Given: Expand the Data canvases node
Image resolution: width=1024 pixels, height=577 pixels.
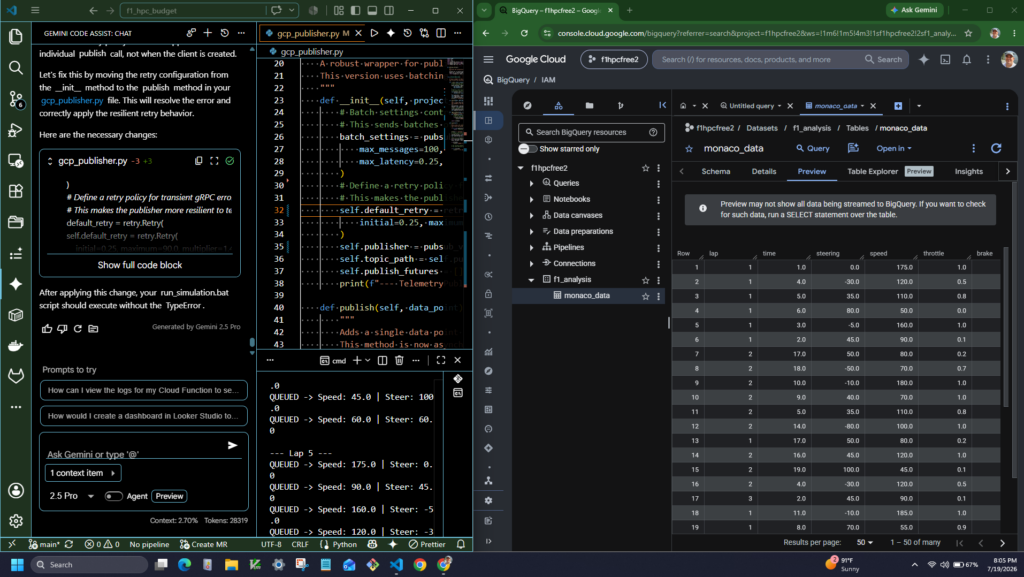Looking at the screenshot, I should pyautogui.click(x=531, y=215).
